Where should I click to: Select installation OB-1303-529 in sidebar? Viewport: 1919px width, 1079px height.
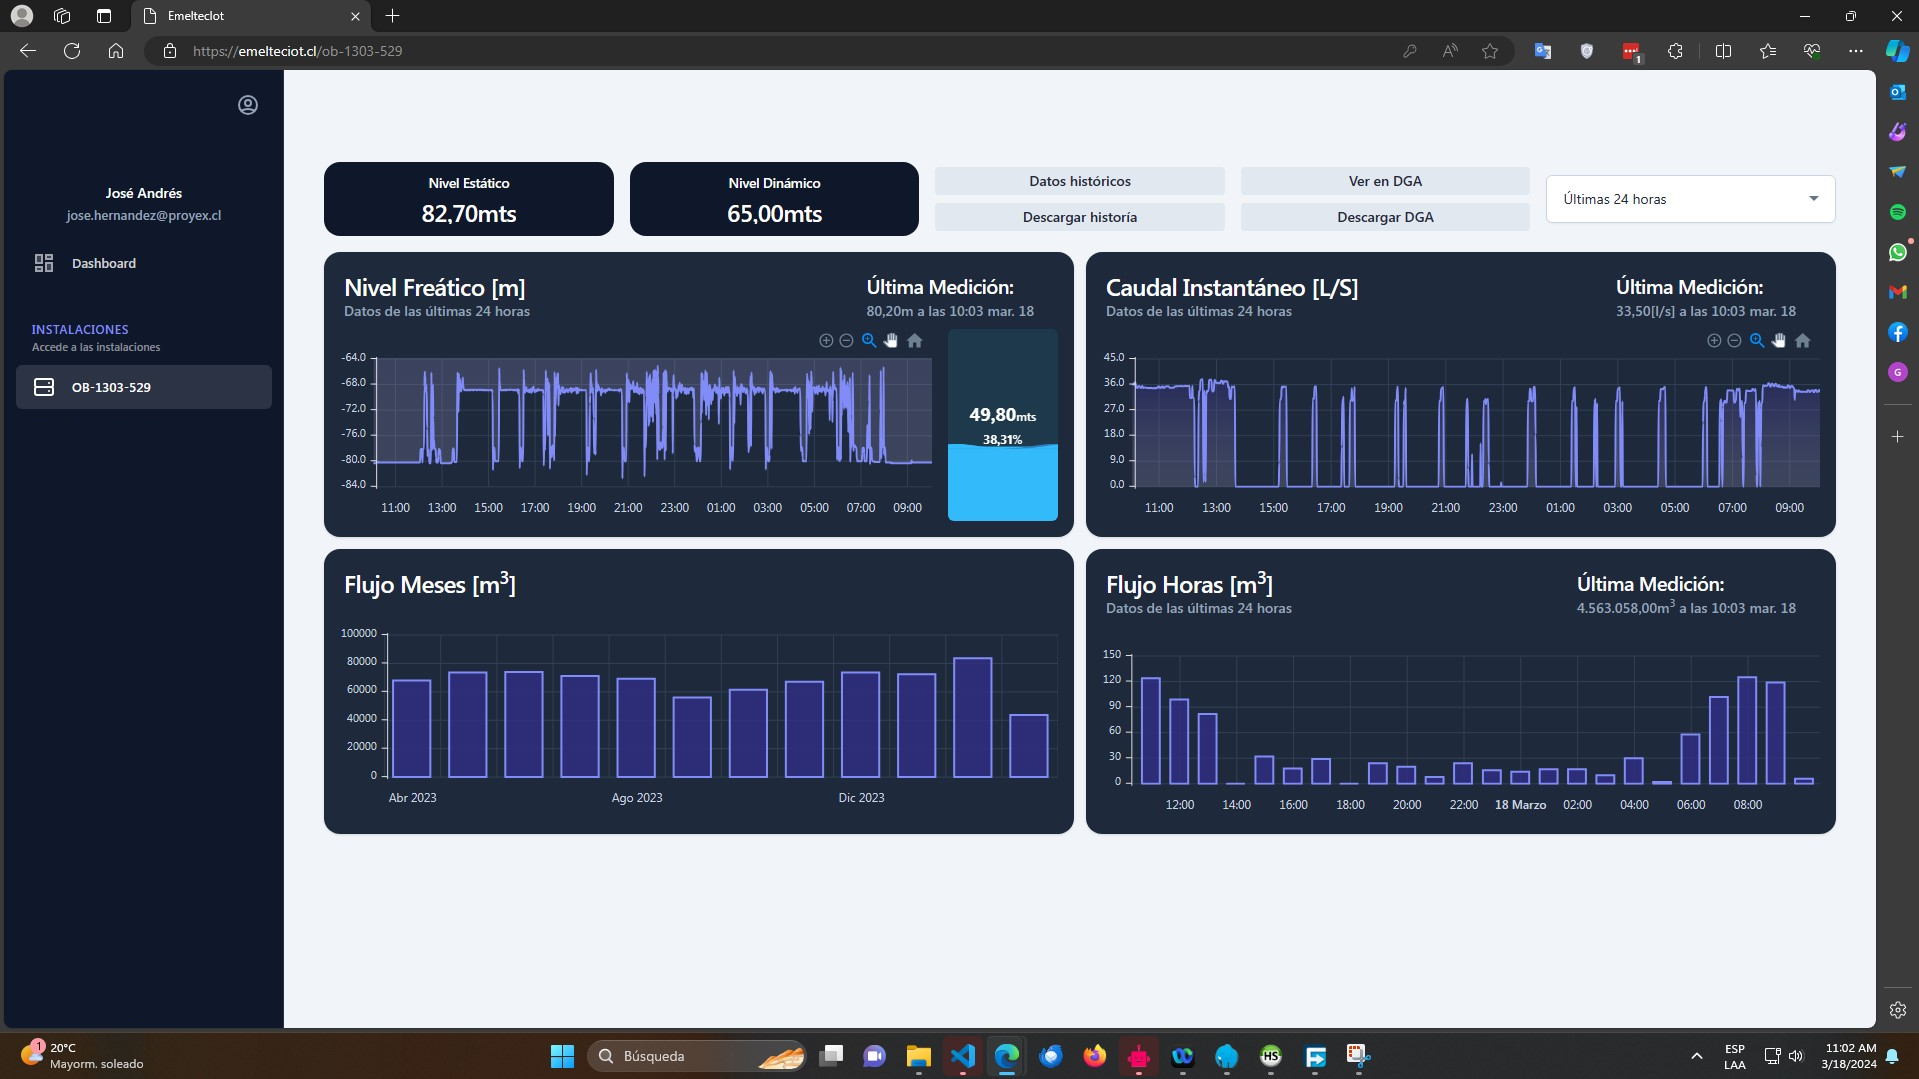pos(144,387)
